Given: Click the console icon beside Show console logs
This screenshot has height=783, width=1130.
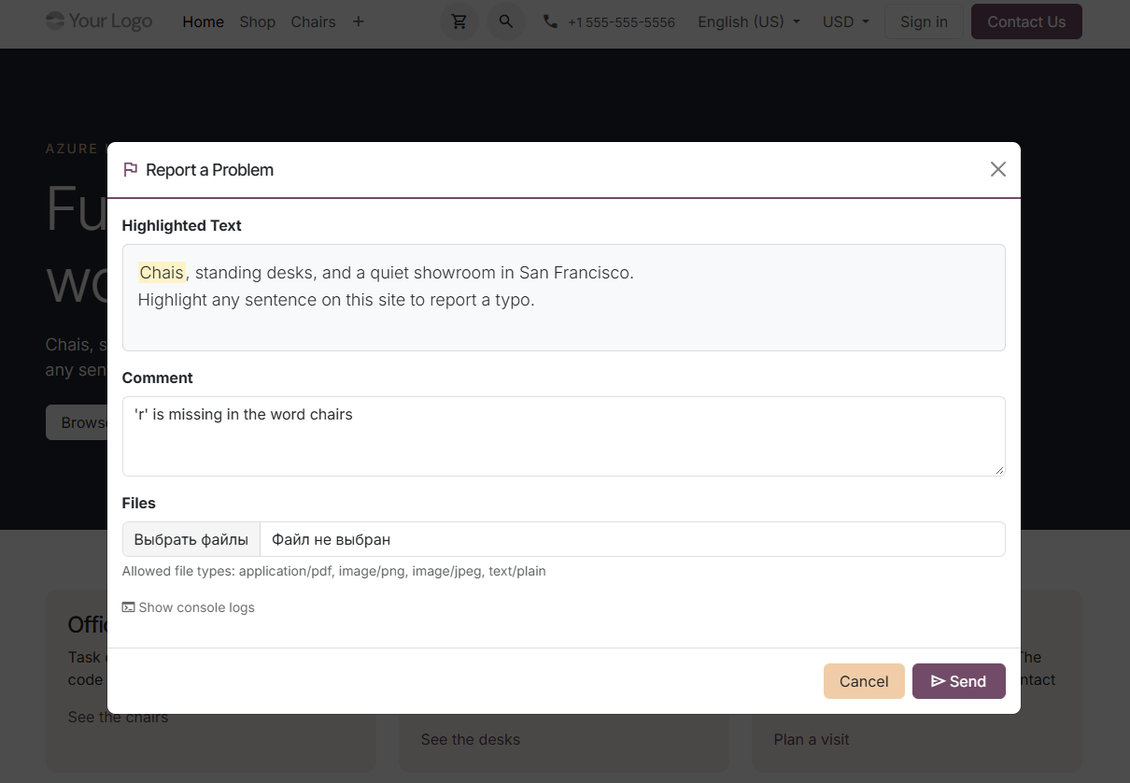Looking at the screenshot, I should [x=128, y=607].
